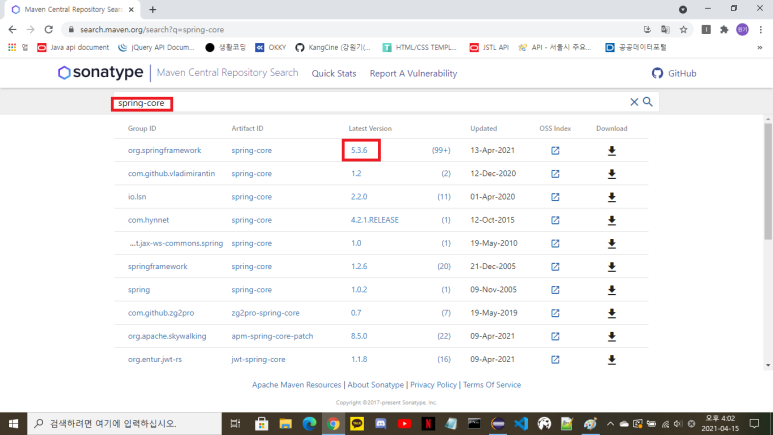
Task: Click the Windows taskbar search box
Action: tap(124, 424)
